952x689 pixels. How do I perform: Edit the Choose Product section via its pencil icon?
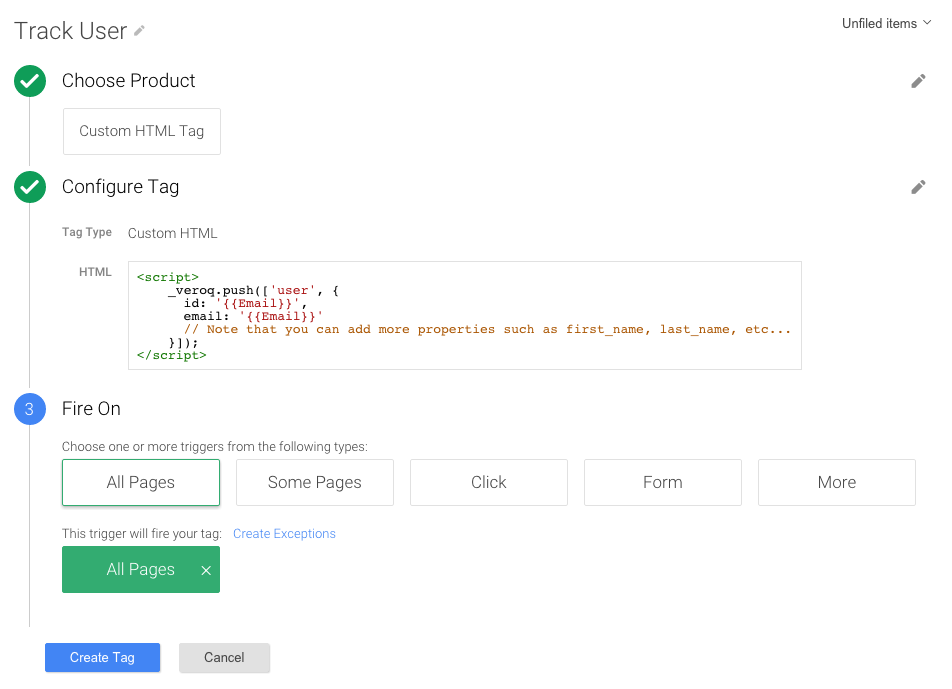point(918,81)
